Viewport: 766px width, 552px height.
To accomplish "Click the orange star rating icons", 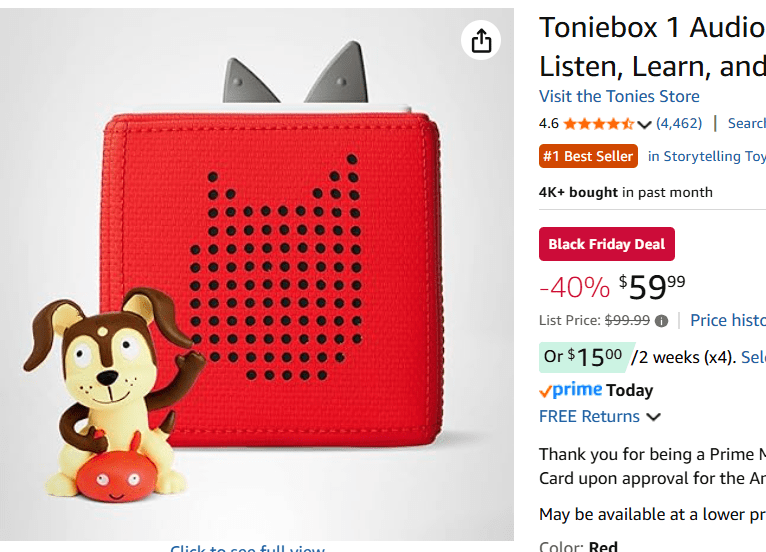I will point(598,124).
